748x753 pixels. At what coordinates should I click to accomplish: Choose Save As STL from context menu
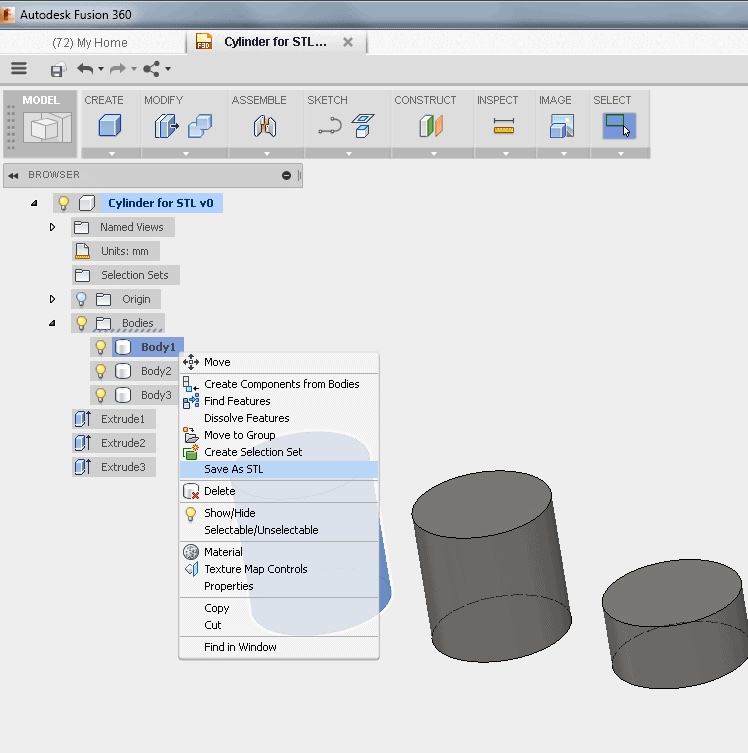point(279,469)
